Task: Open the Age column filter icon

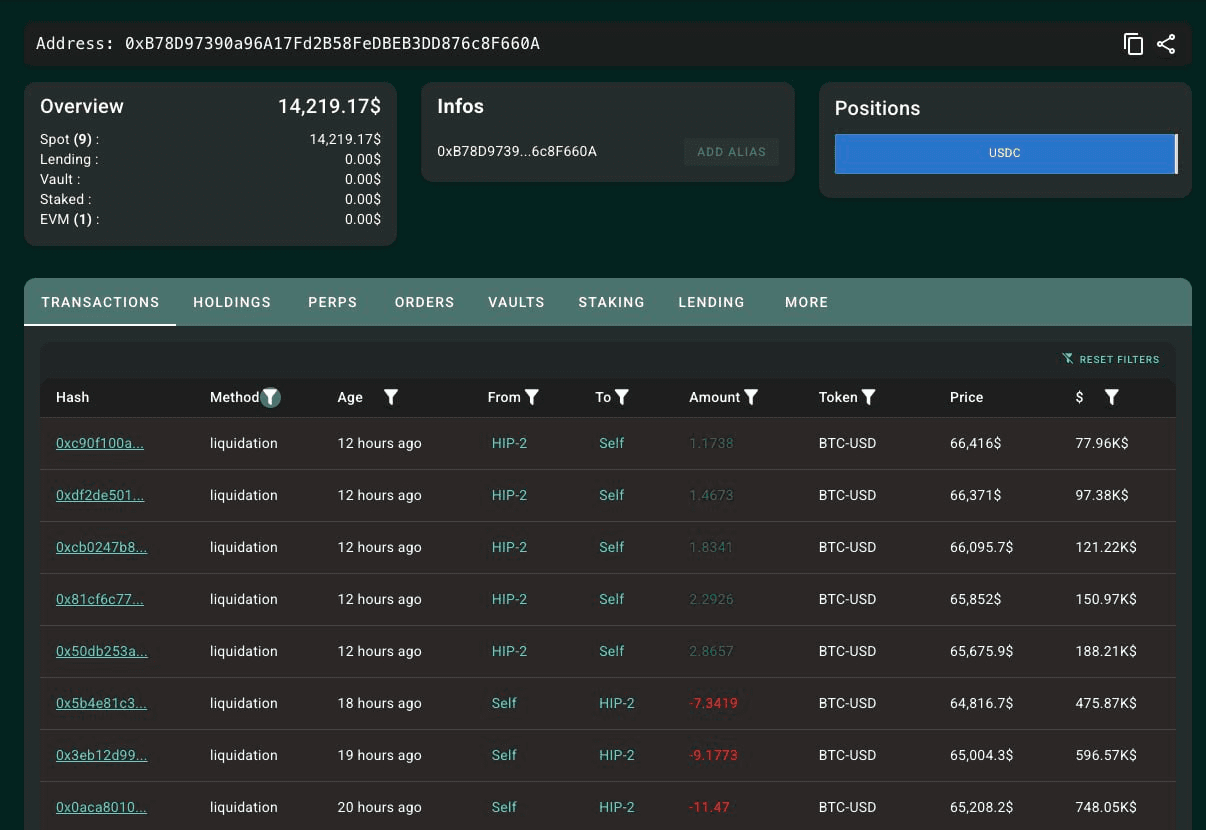Action: coord(391,397)
